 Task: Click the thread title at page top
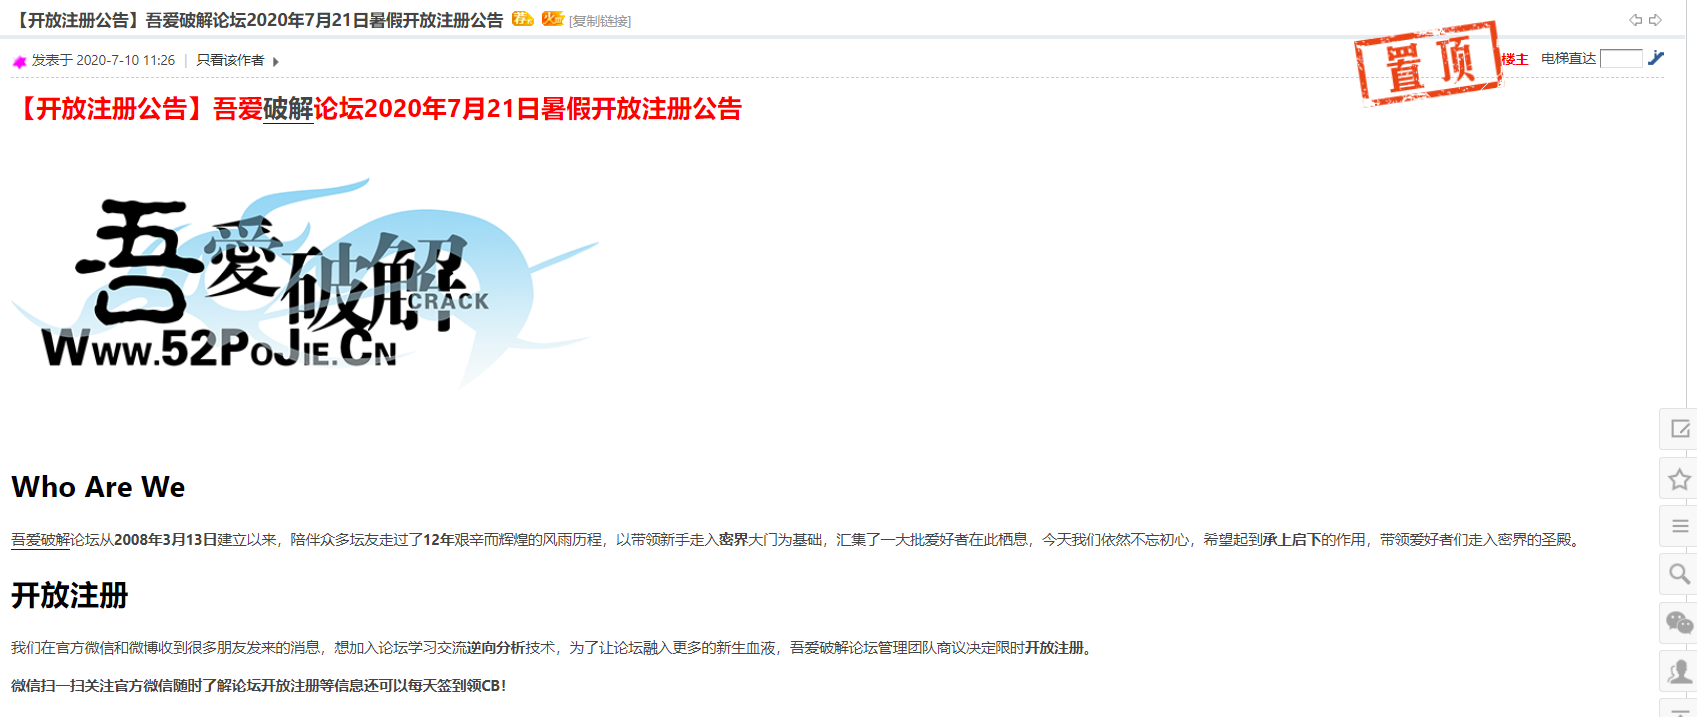(x=258, y=20)
